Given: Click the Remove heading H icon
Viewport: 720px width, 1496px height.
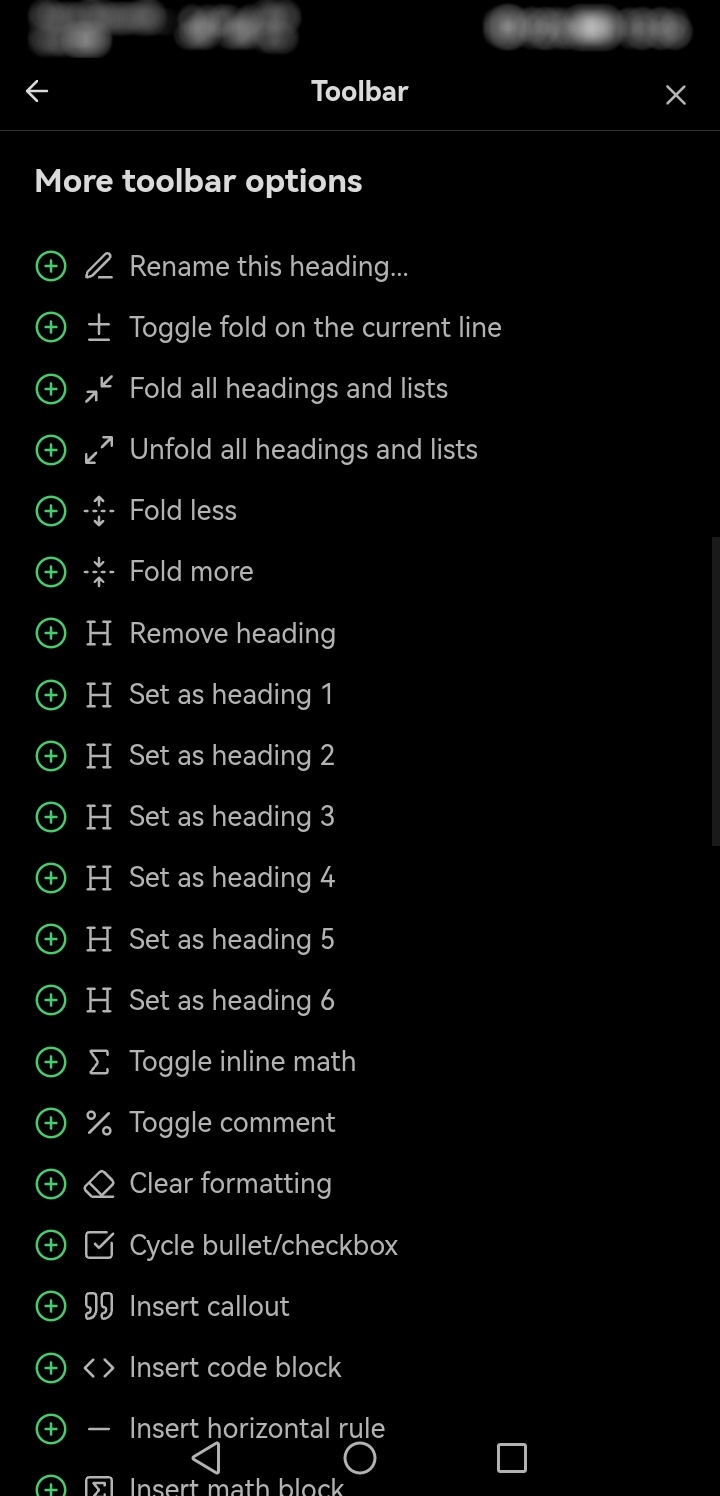Looking at the screenshot, I should pos(98,632).
